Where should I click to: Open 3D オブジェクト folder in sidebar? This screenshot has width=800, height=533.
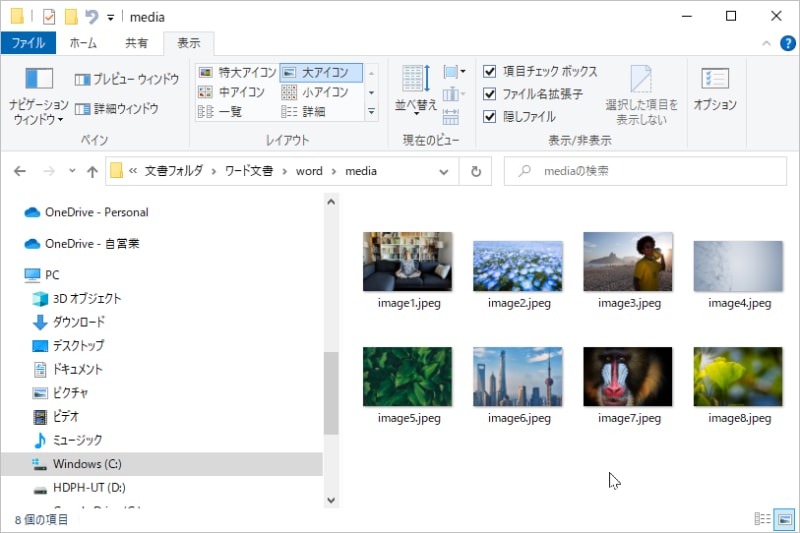(77, 298)
